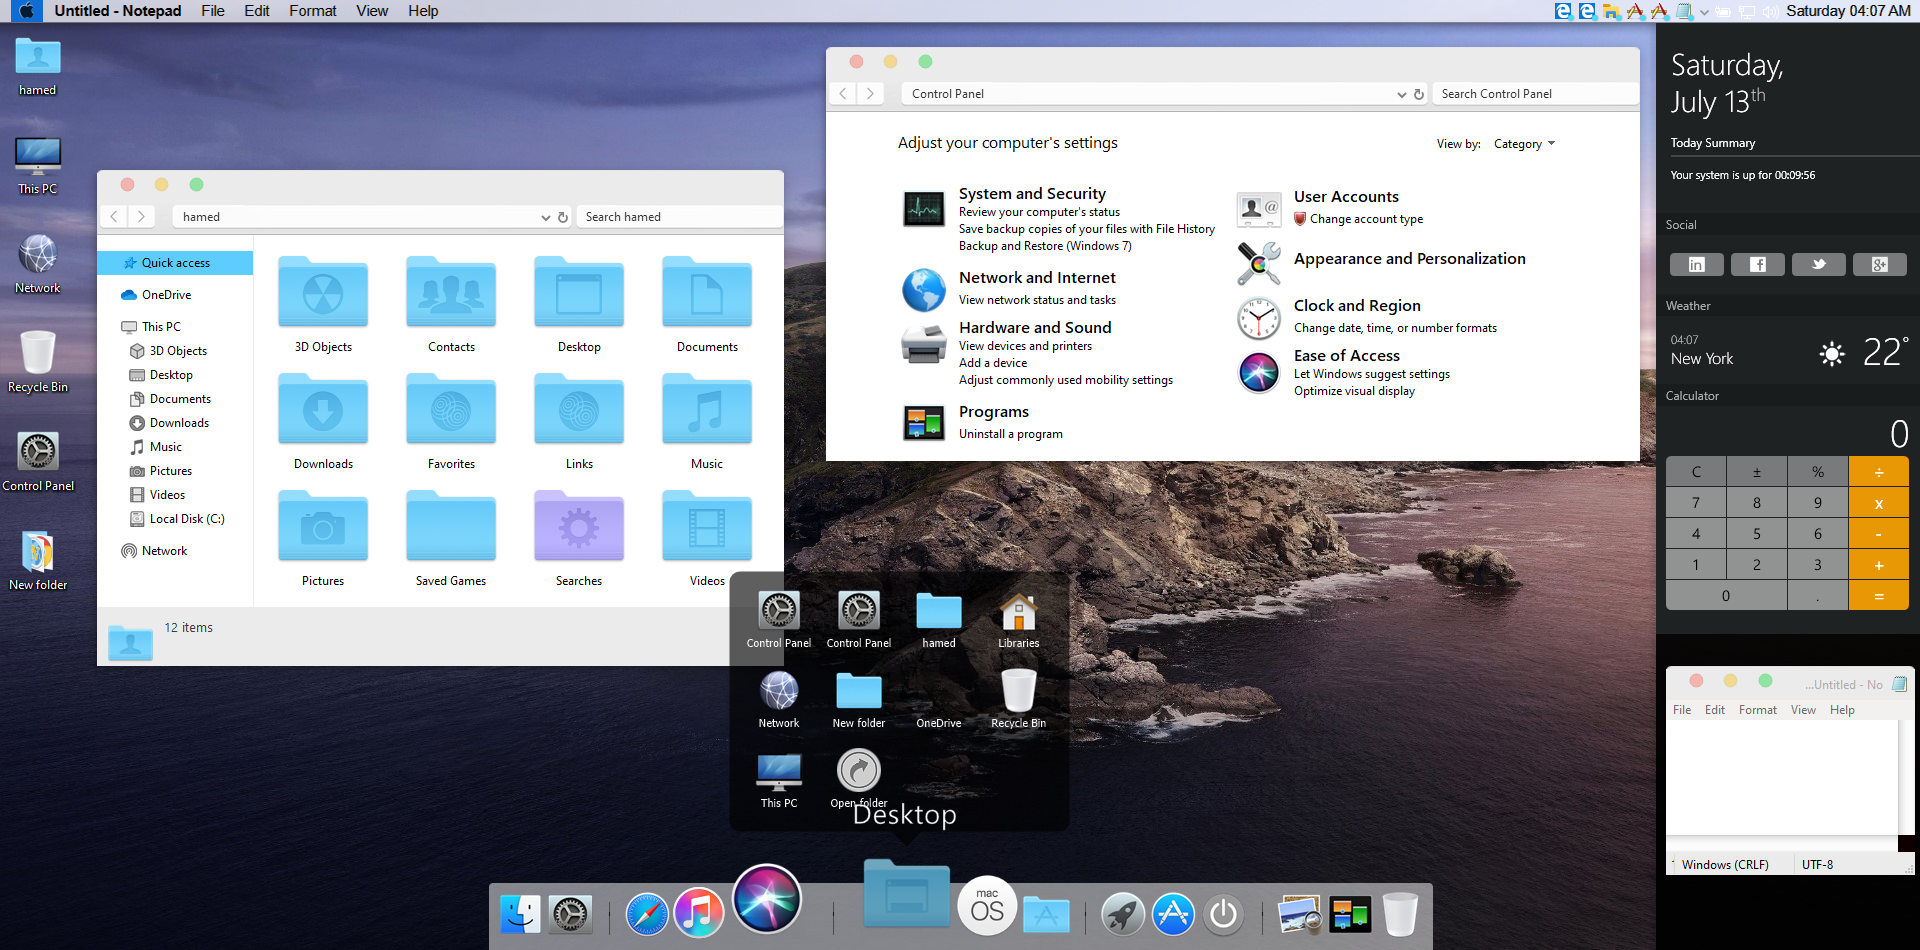The width and height of the screenshot is (1920, 950).
Task: Open the Downloads folder icon
Action: point(323,412)
